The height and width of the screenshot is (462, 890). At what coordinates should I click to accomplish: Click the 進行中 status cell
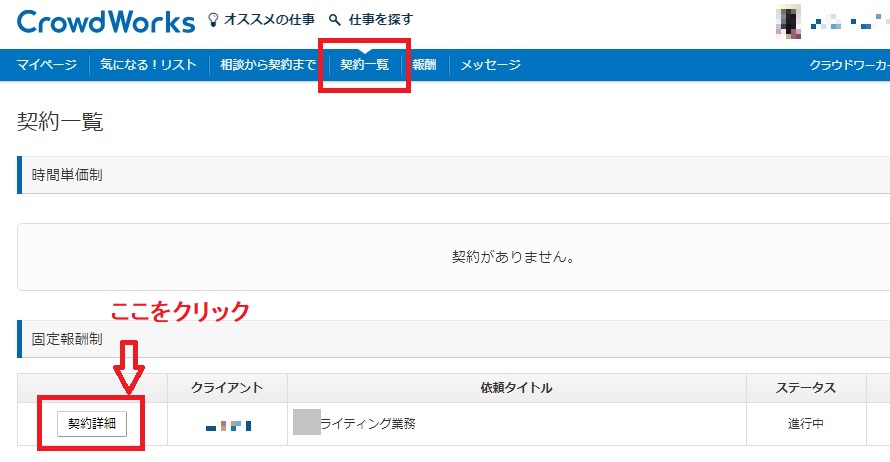point(805,424)
